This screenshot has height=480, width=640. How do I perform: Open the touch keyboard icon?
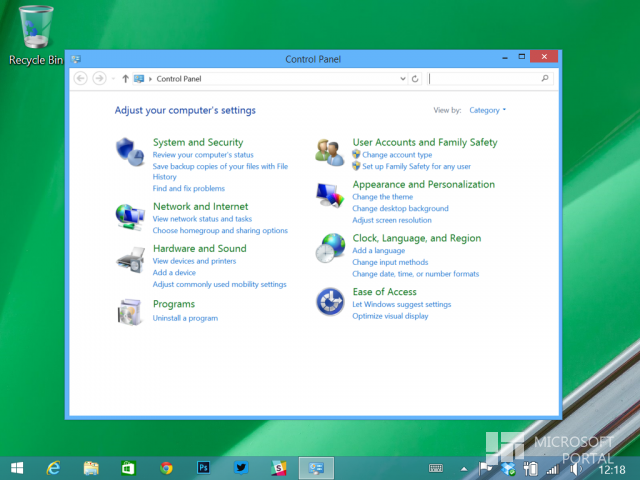click(436, 469)
